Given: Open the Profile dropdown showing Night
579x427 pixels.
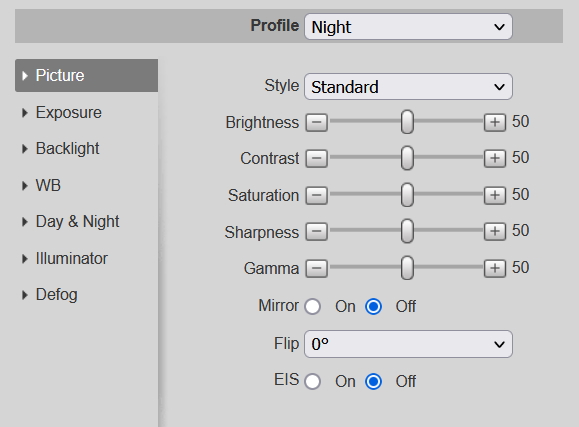Looking at the screenshot, I should pos(408,27).
